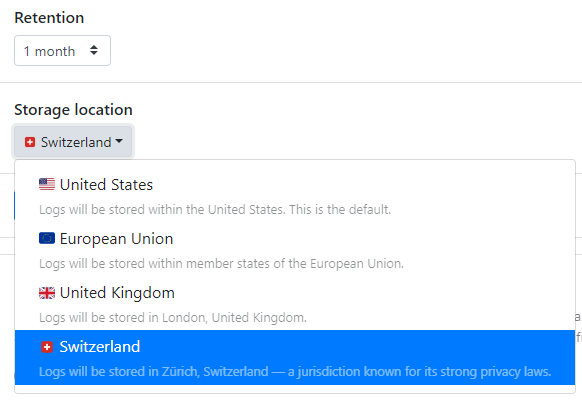Click the European Union member states description
The image size is (582, 401).
(x=221, y=264)
